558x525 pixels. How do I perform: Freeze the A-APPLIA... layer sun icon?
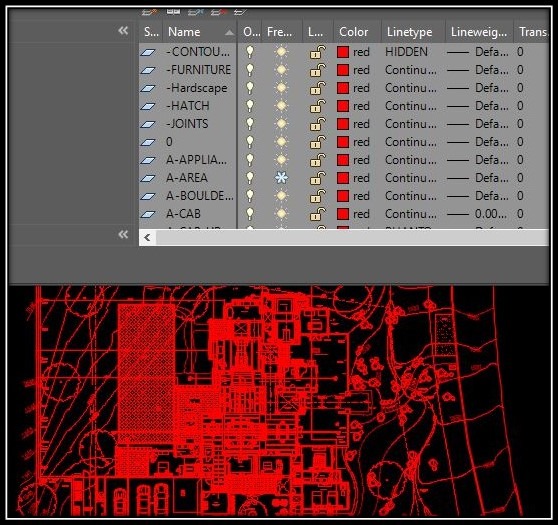281,160
